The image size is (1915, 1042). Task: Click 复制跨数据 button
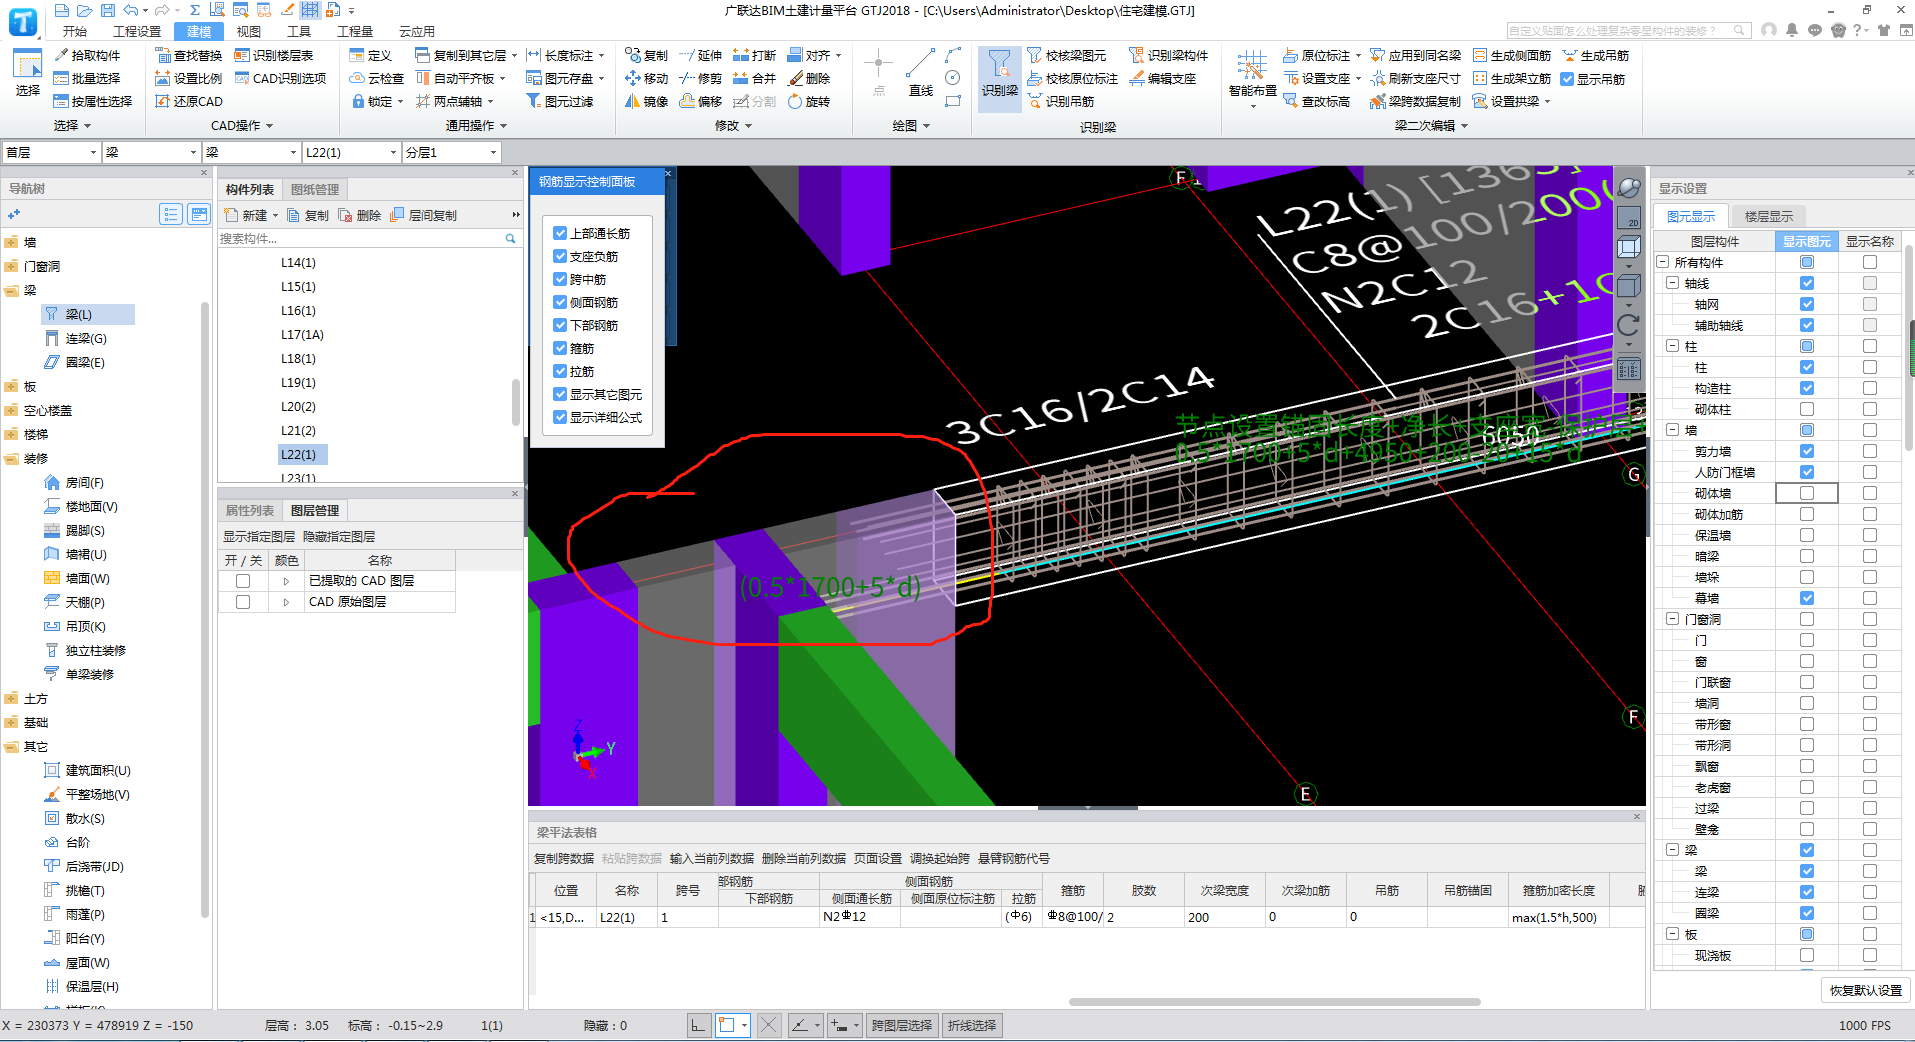click(x=564, y=858)
